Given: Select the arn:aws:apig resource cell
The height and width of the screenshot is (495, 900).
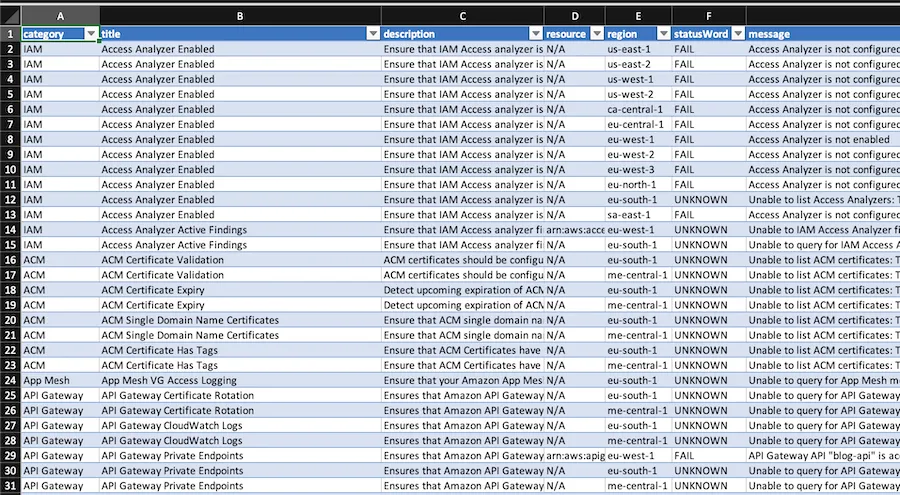Looking at the screenshot, I should pyautogui.click(x=575, y=455).
